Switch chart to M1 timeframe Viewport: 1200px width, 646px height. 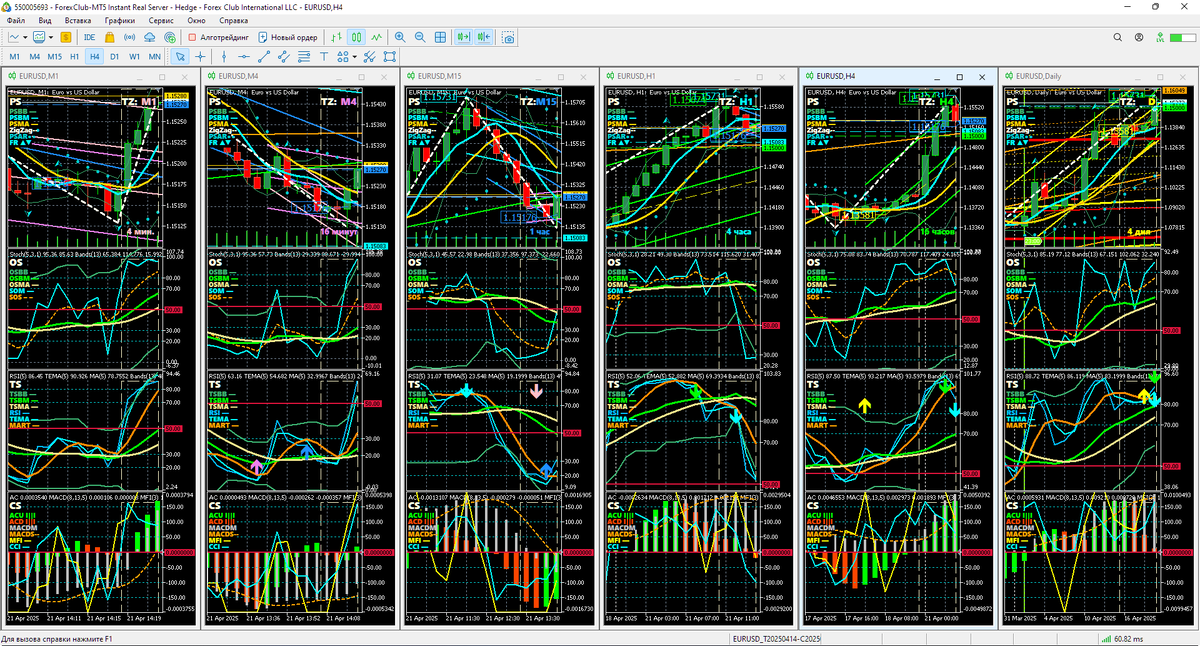pos(14,57)
